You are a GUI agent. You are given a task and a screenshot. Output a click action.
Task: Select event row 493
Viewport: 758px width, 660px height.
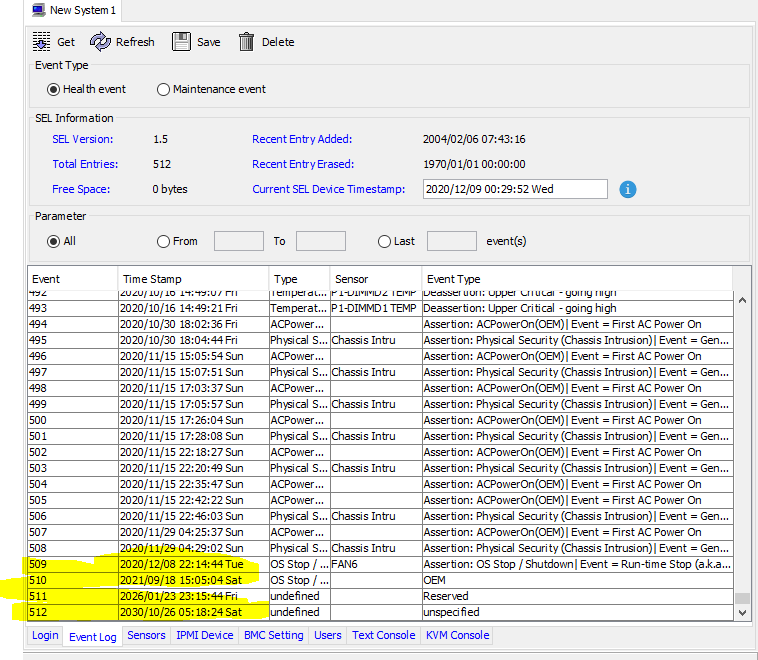(x=380, y=308)
